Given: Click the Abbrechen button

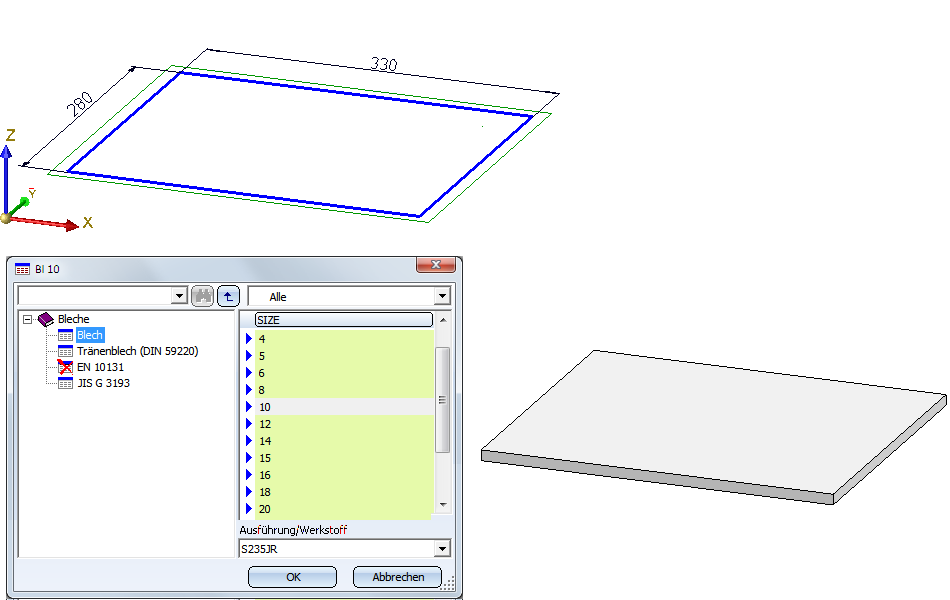Looking at the screenshot, I should coord(397,577).
